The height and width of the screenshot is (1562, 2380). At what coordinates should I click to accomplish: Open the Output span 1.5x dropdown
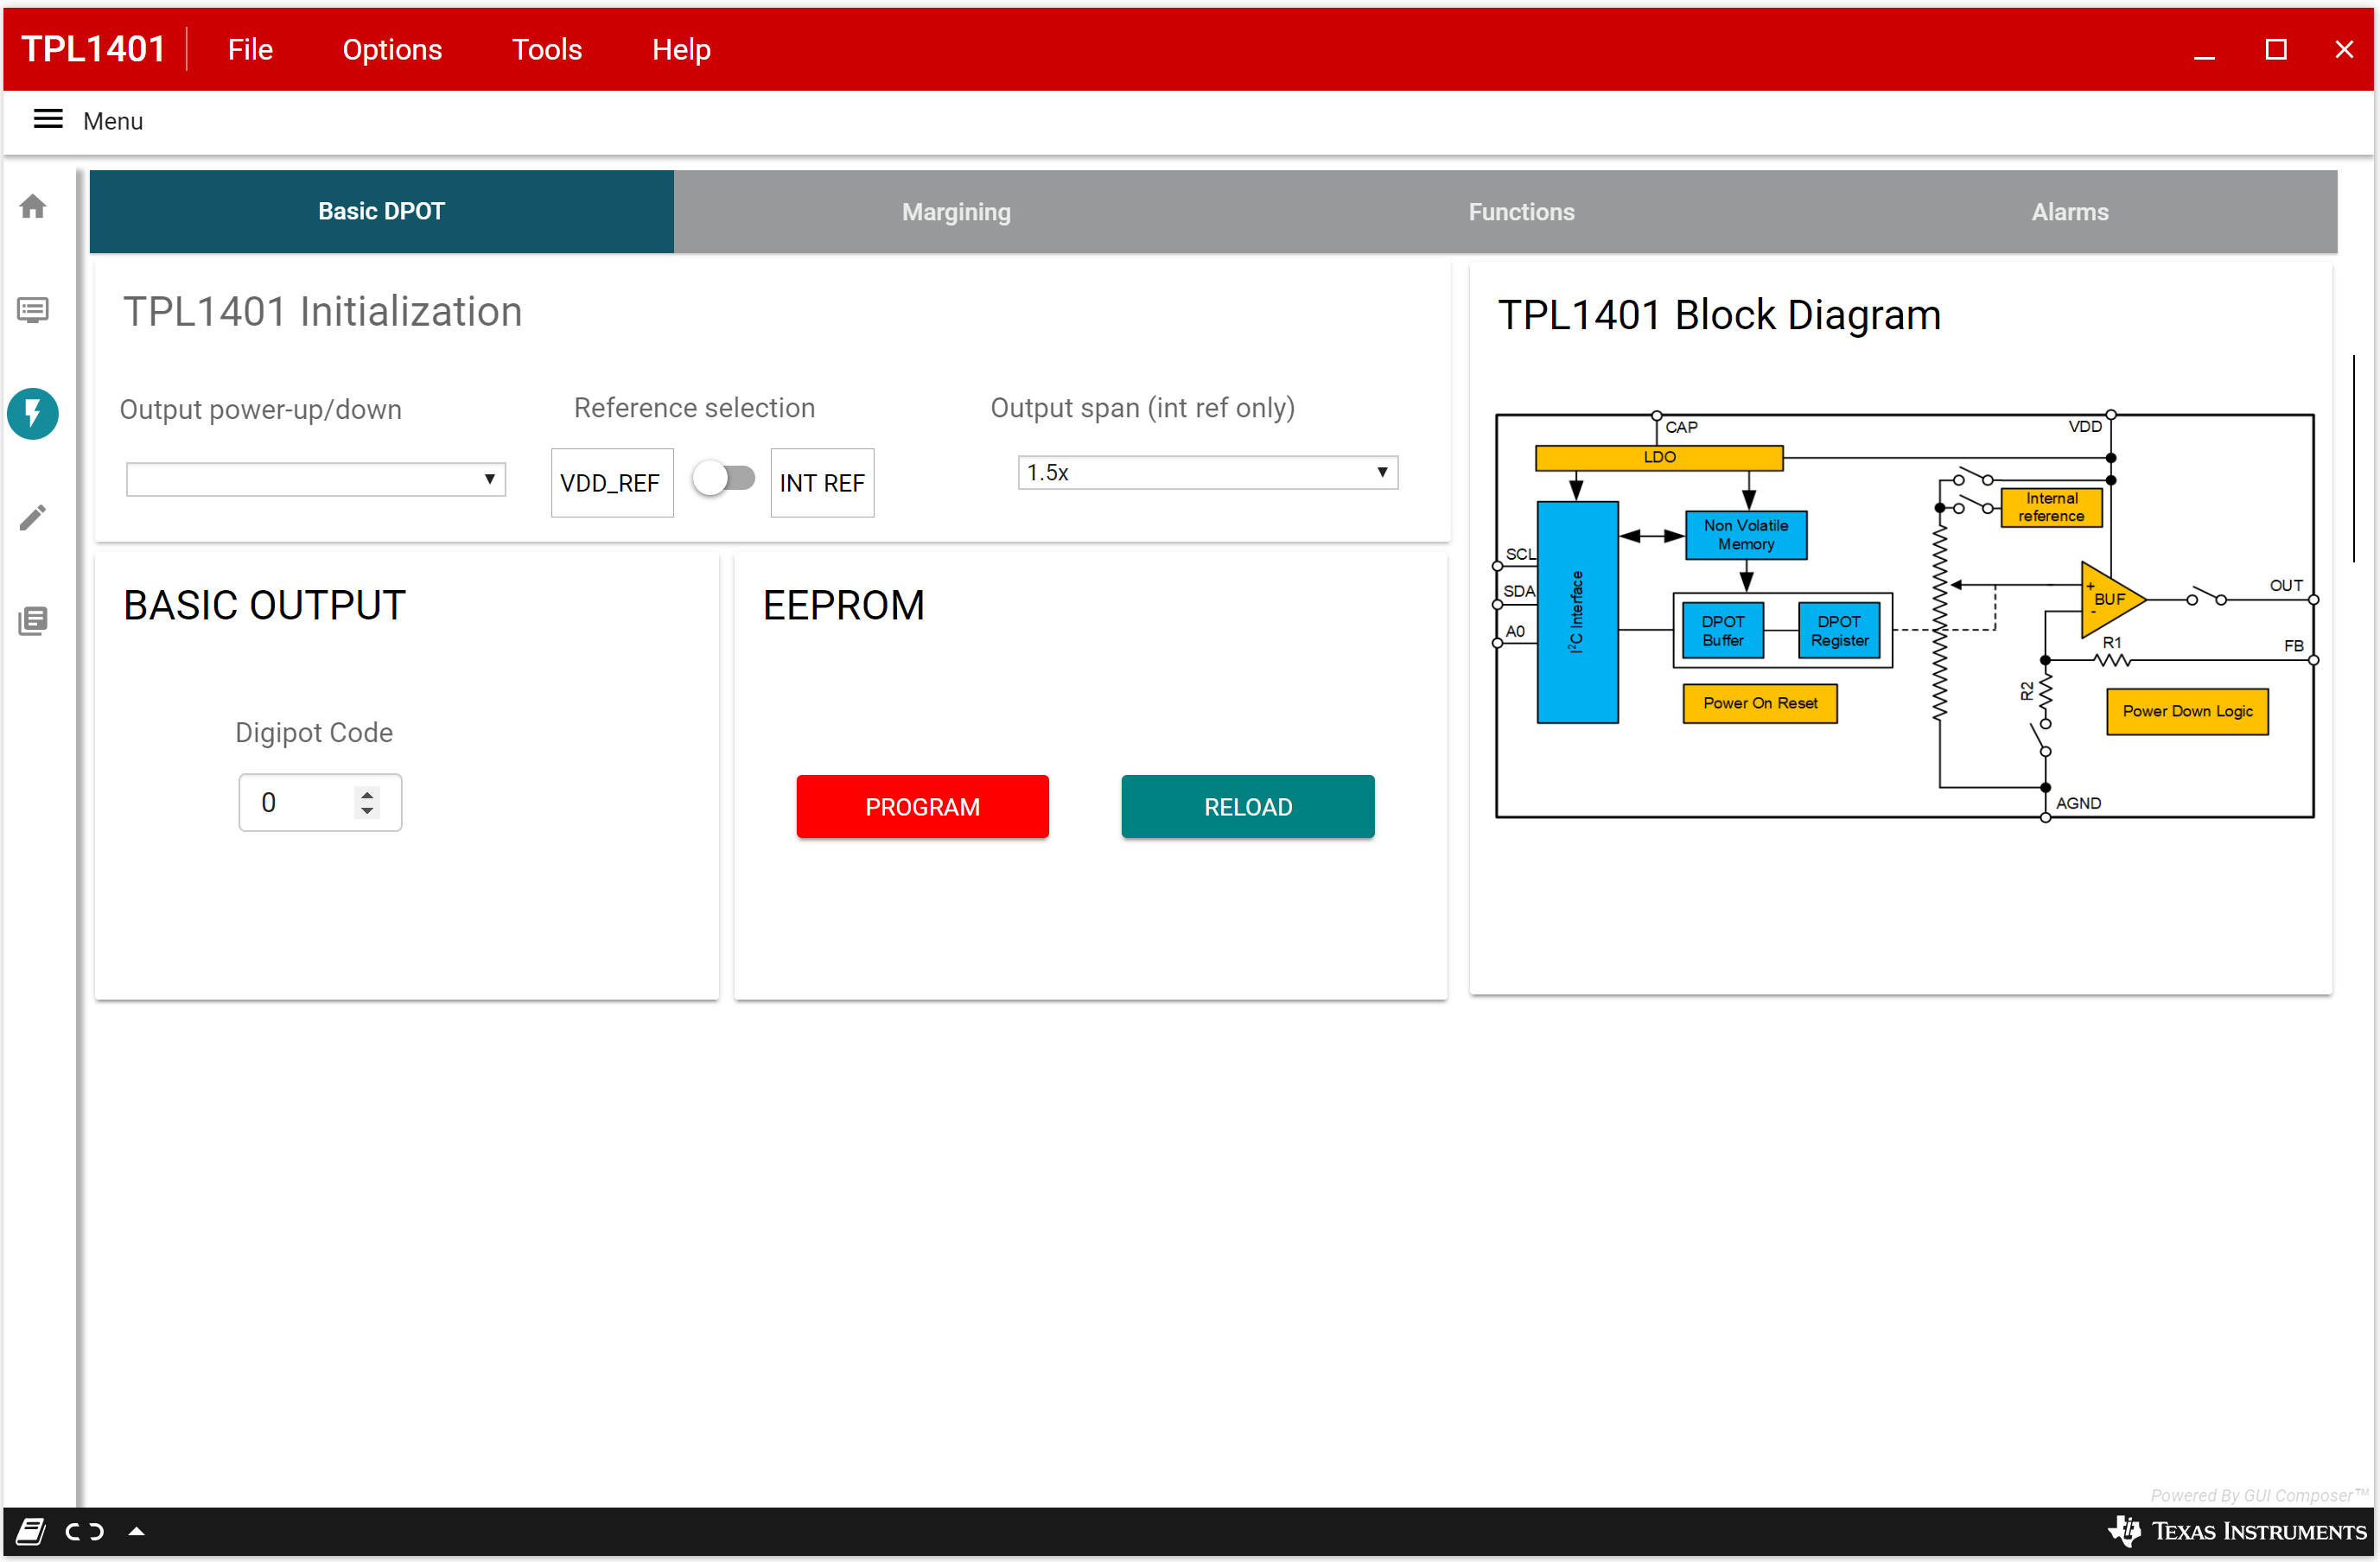click(1207, 472)
